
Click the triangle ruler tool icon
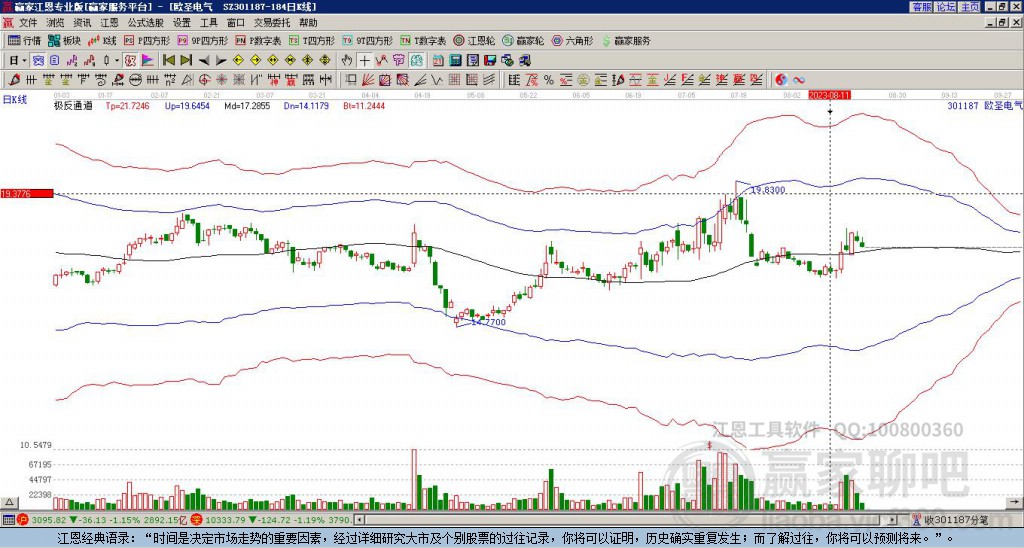click(x=187, y=80)
